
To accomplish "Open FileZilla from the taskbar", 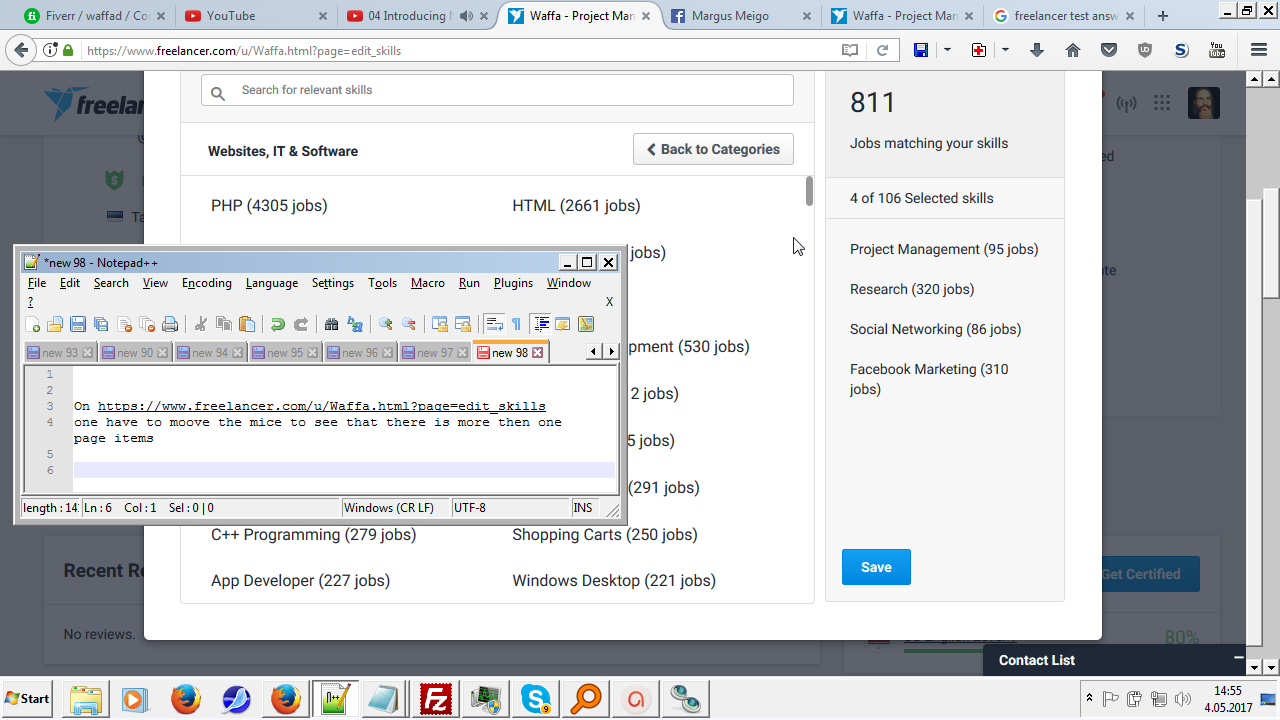I will pos(435,699).
